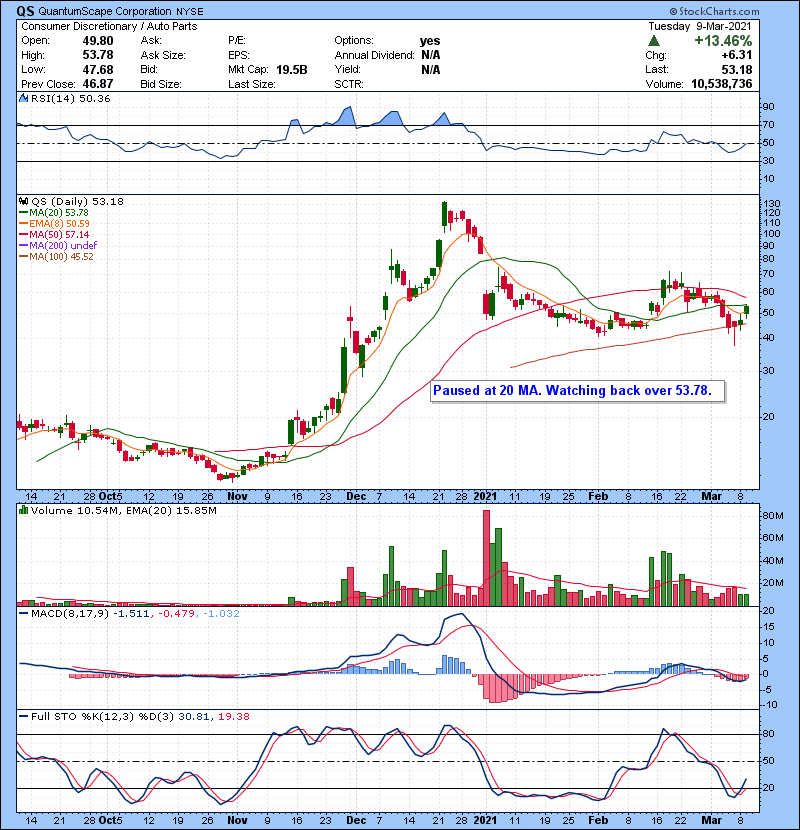This screenshot has height=830, width=800.
Task: Click the MACD signal value -0.479
Action: tap(177, 614)
